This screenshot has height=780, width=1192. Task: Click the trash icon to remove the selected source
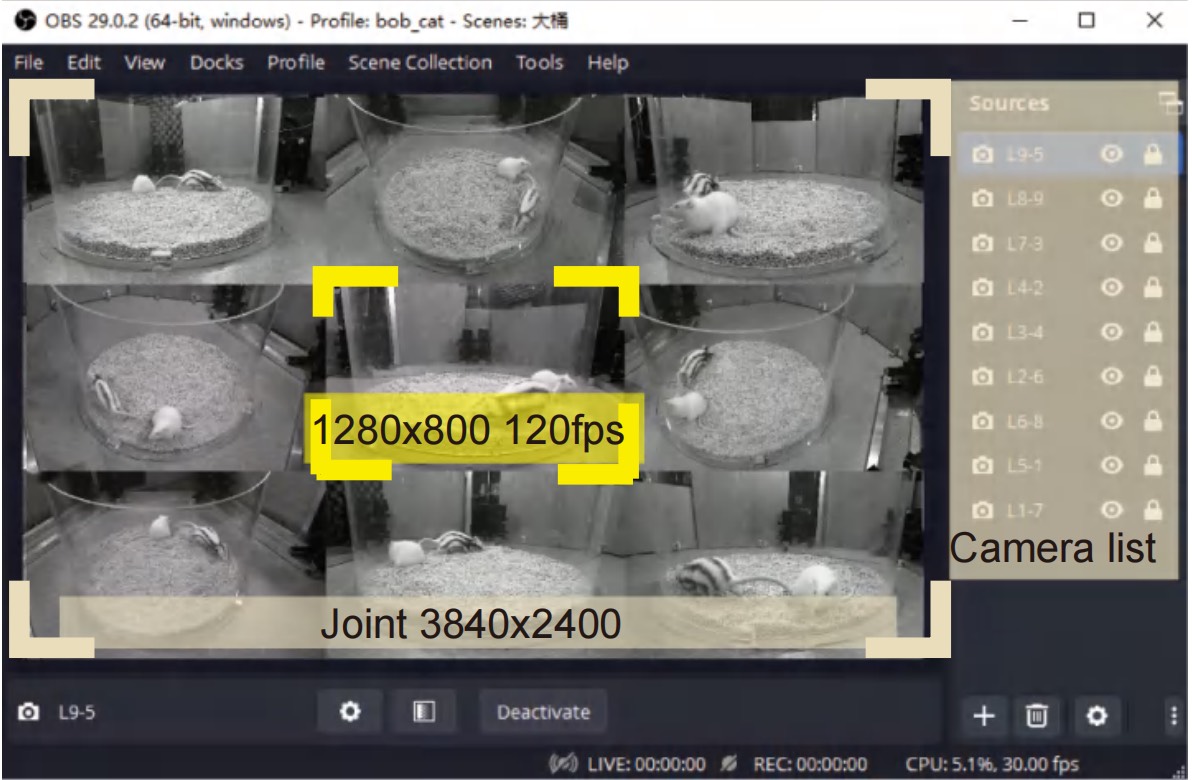pos(1038,715)
